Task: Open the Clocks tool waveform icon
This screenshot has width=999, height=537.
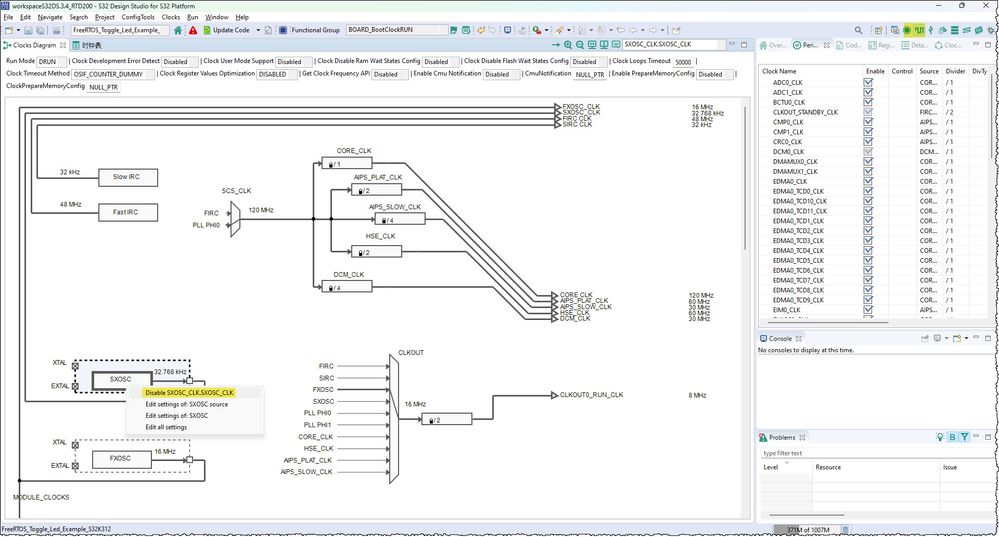Action: [x=919, y=30]
